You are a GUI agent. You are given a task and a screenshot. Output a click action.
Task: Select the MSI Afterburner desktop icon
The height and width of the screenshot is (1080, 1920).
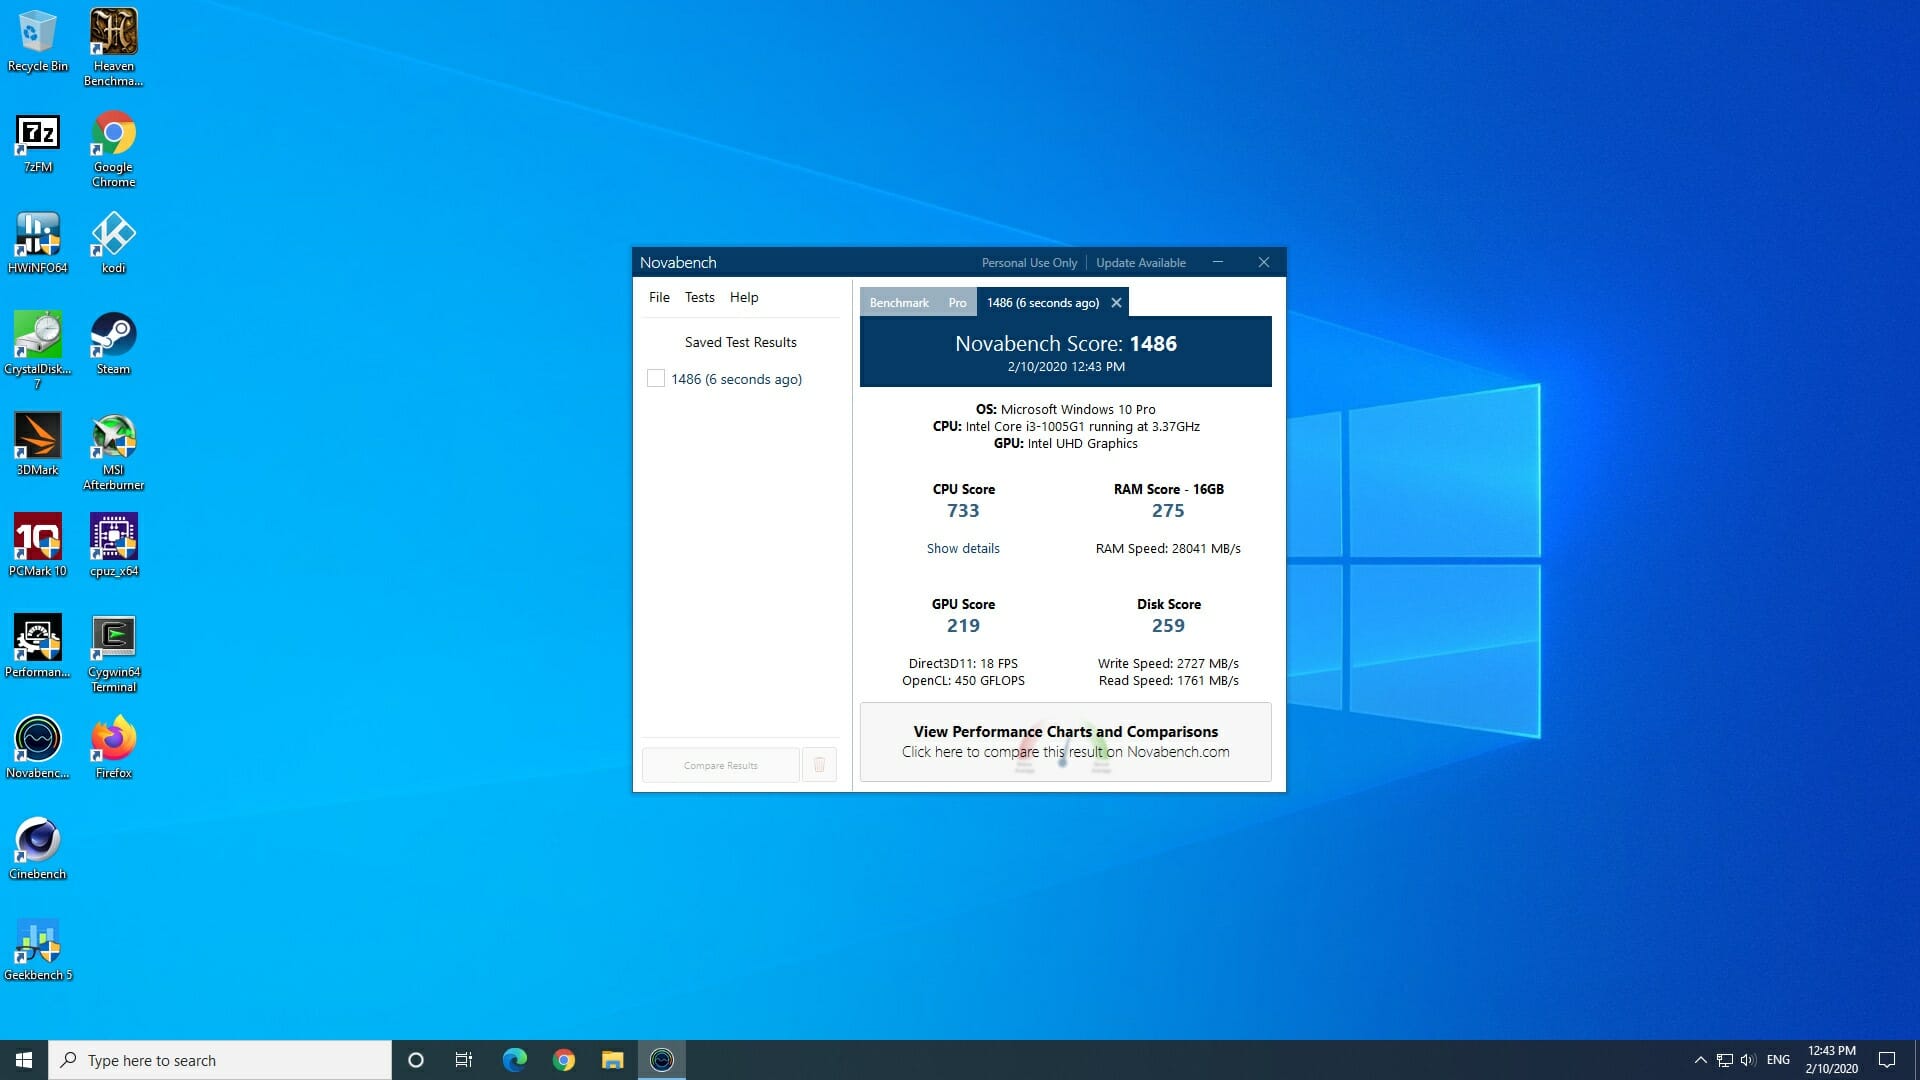113,451
